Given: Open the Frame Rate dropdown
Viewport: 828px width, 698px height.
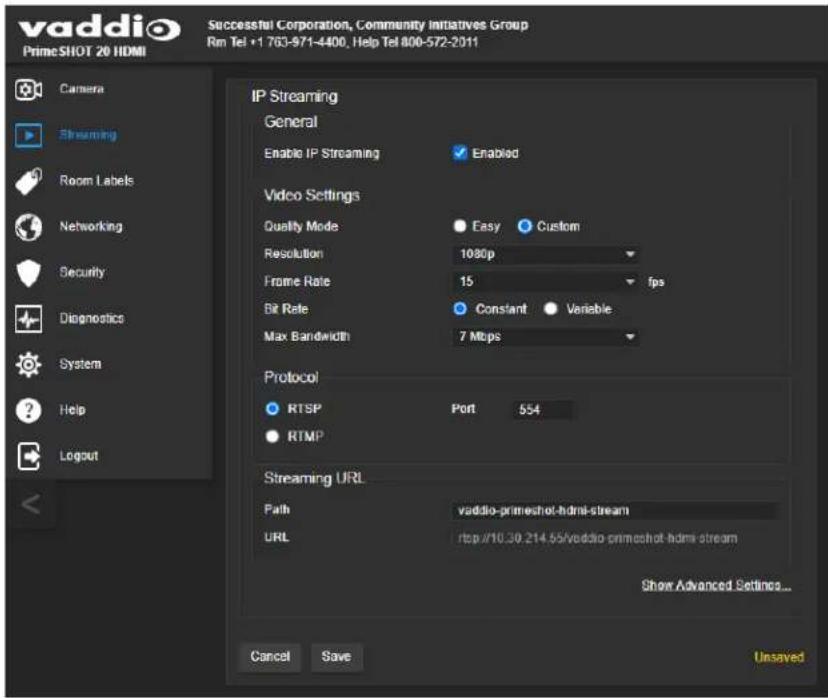Looking at the screenshot, I should tap(545, 281).
